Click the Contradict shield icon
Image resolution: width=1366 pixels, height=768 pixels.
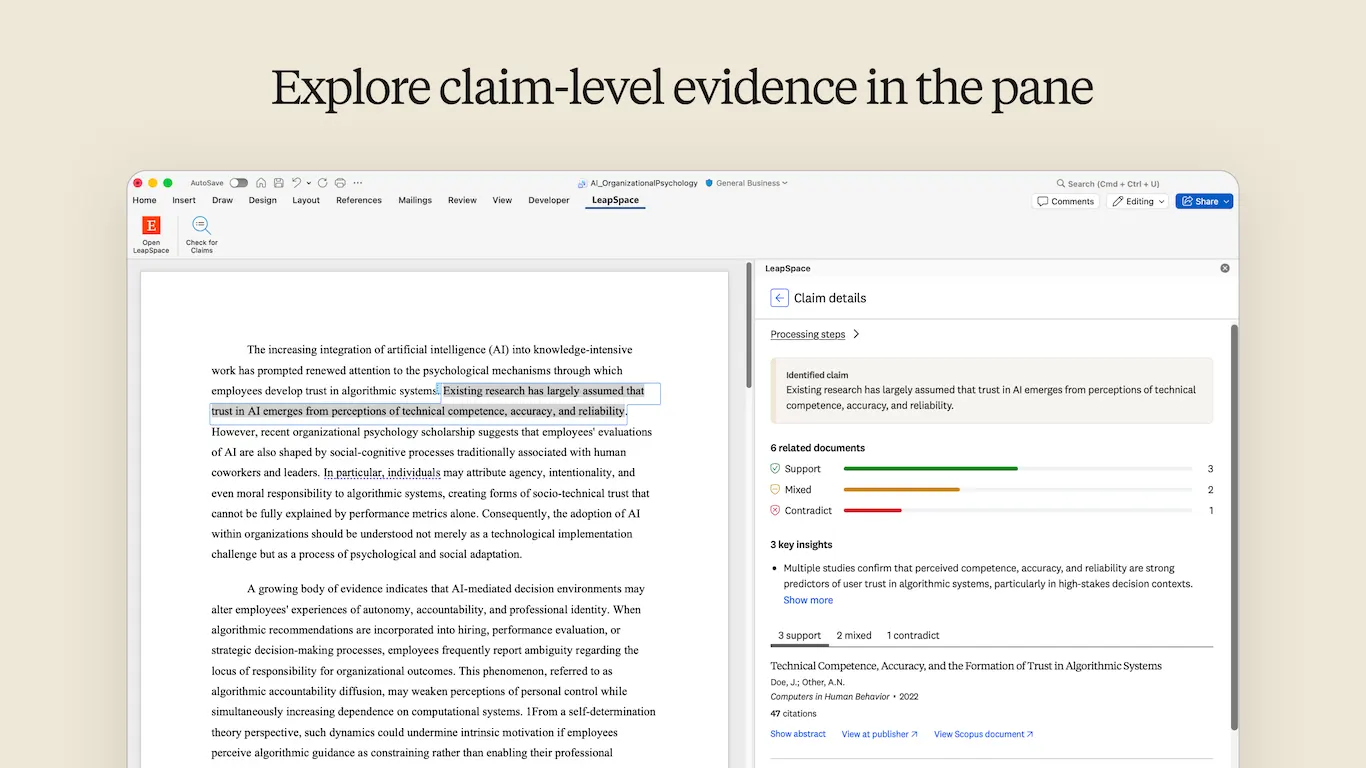click(775, 510)
